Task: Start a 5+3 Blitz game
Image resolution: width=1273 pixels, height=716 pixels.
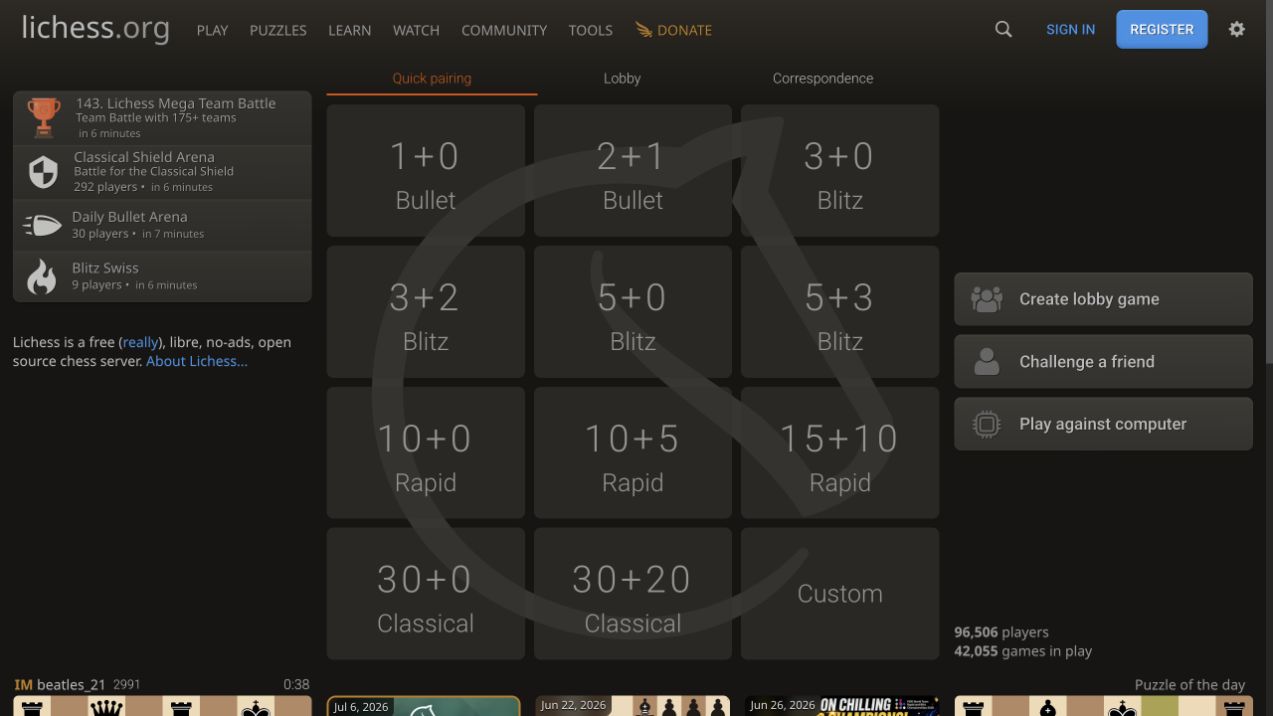Action: 839,312
